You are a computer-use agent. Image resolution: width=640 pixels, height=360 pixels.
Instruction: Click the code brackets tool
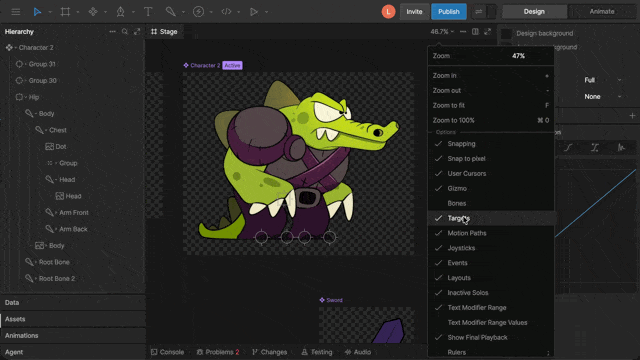click(226, 11)
